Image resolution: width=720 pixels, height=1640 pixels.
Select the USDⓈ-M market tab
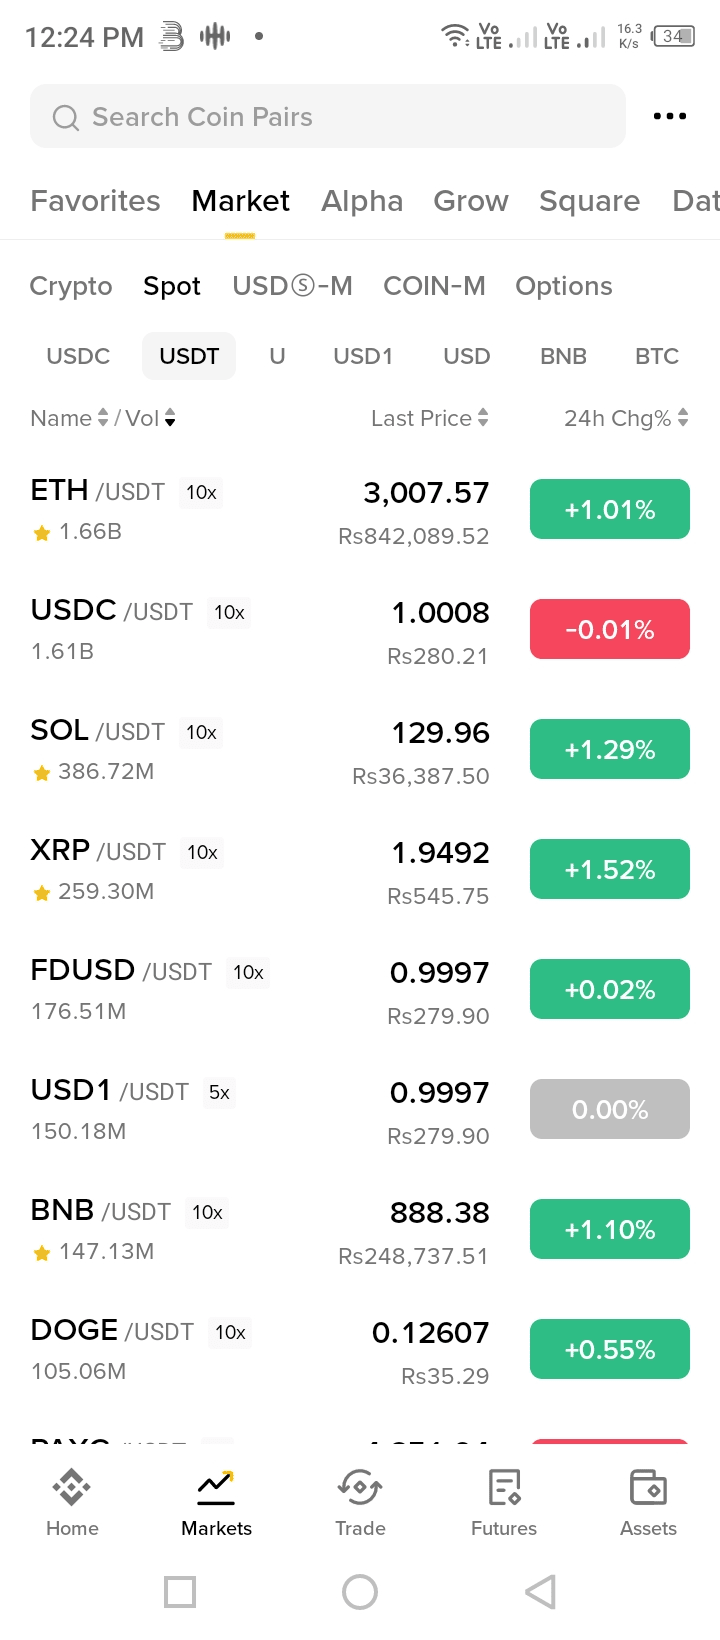point(292,286)
